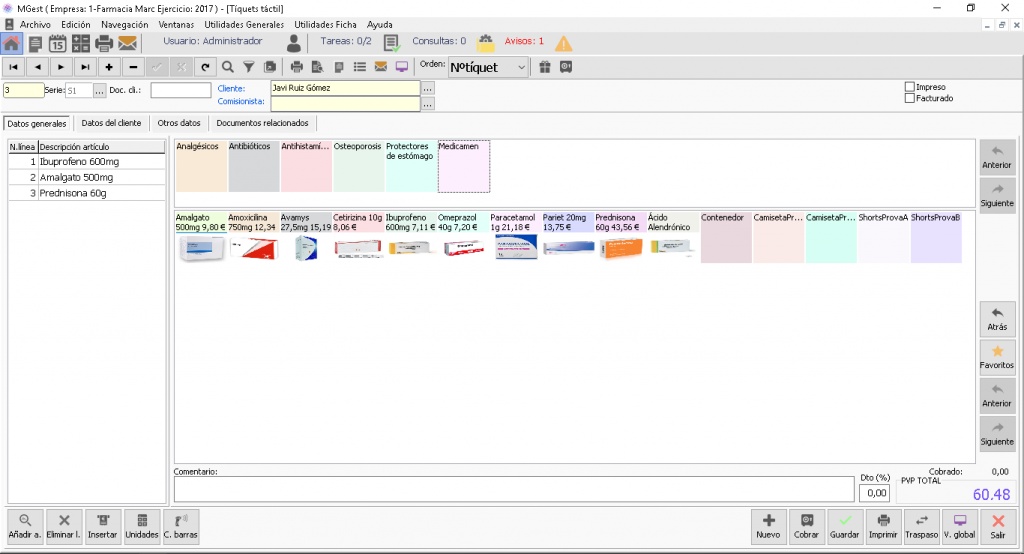Click the search magnifier in navigation toolbar

point(228,67)
